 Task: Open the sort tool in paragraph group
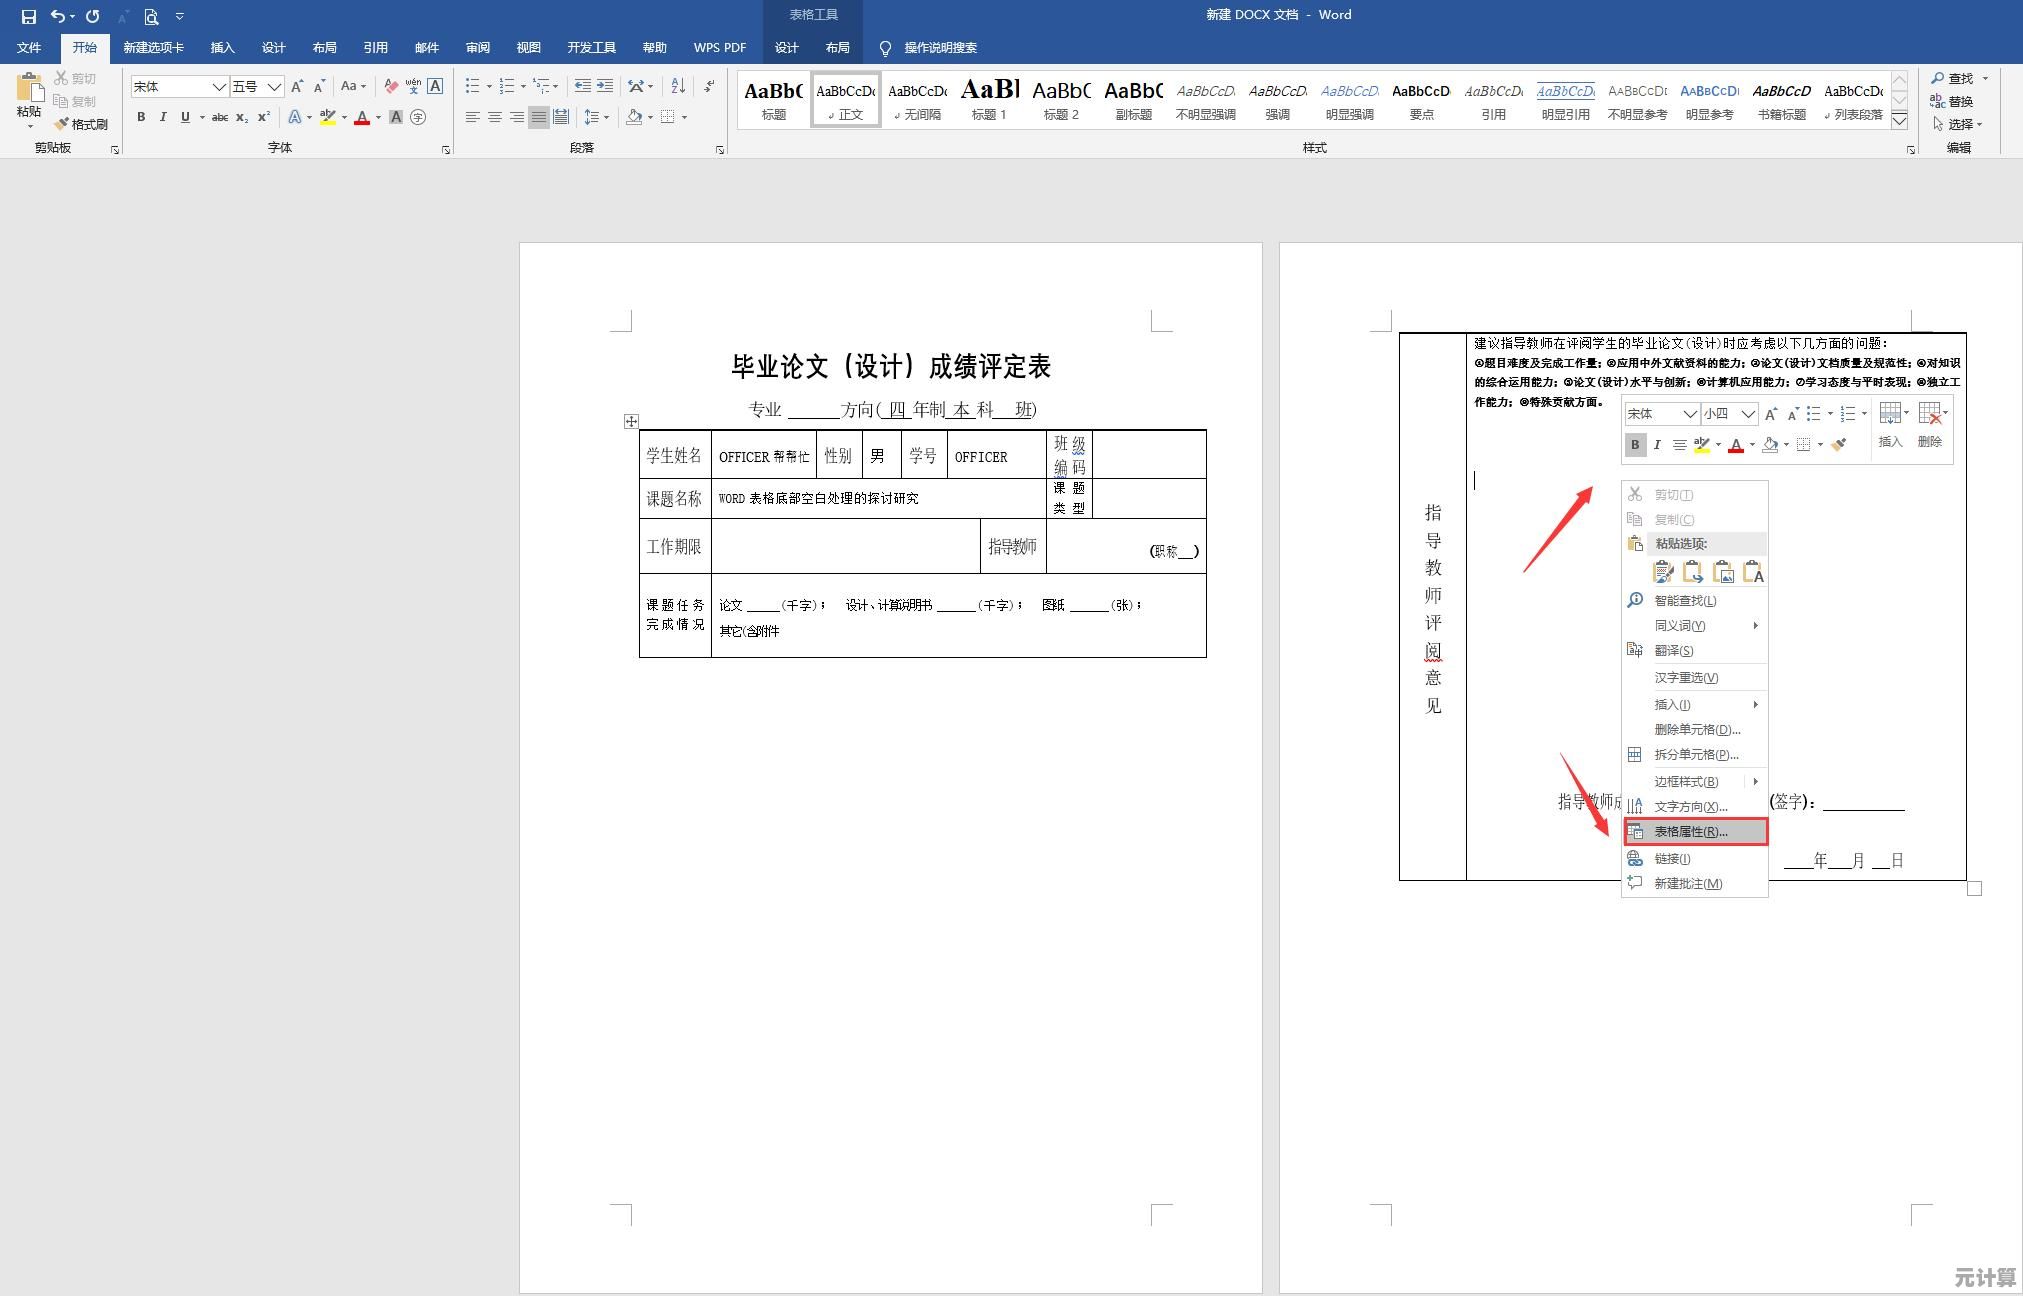[678, 87]
